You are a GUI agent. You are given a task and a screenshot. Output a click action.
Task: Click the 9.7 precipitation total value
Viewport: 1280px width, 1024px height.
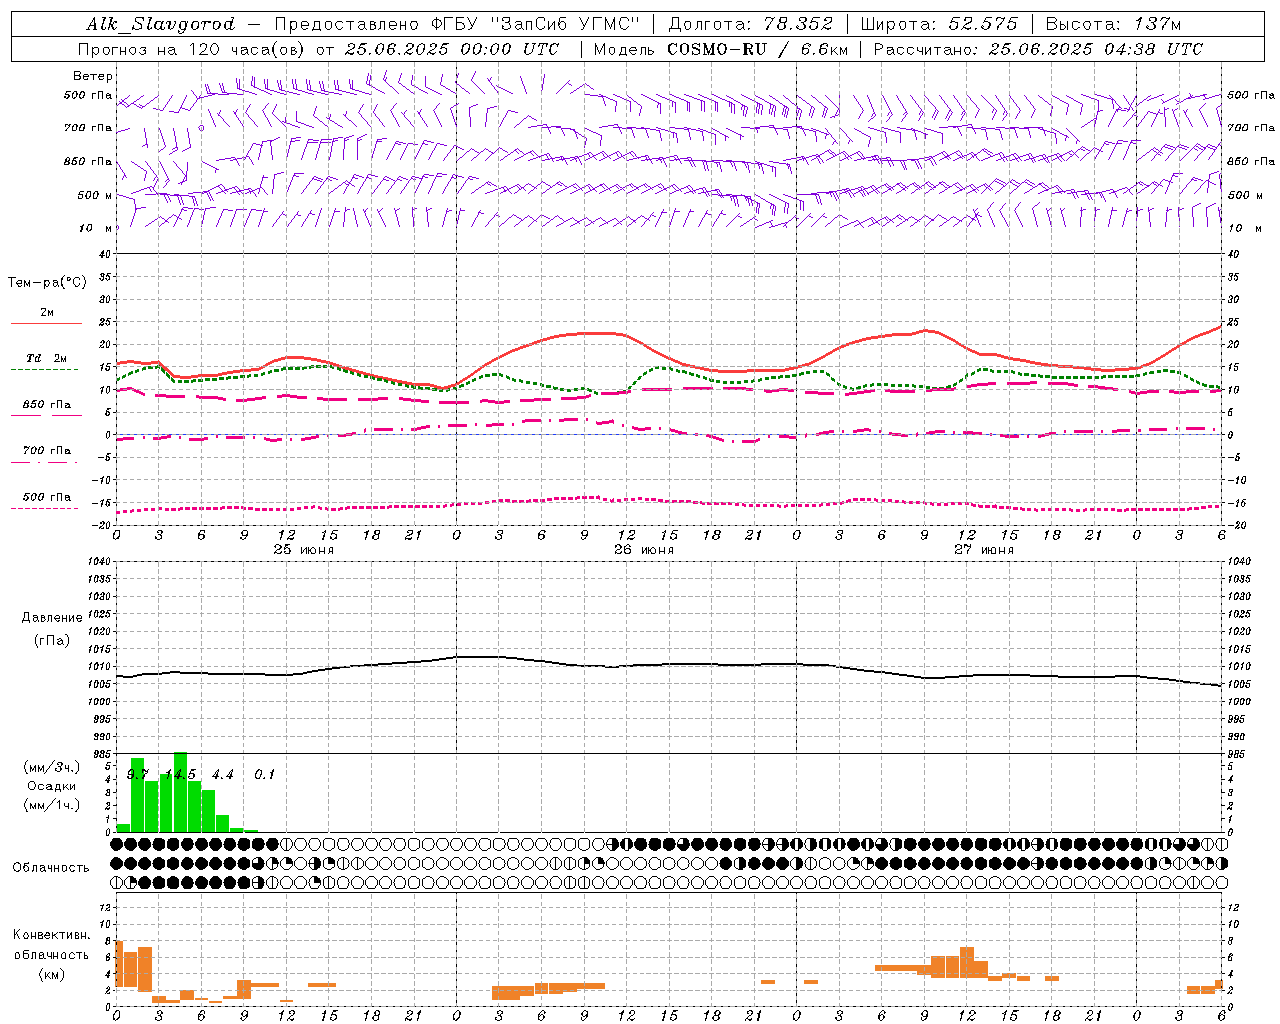pyautogui.click(x=137, y=775)
